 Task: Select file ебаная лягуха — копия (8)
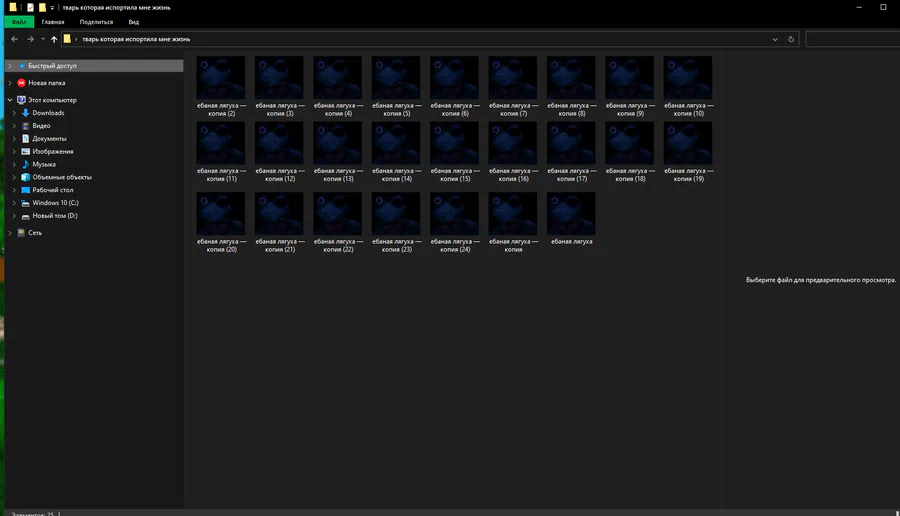pos(571,87)
